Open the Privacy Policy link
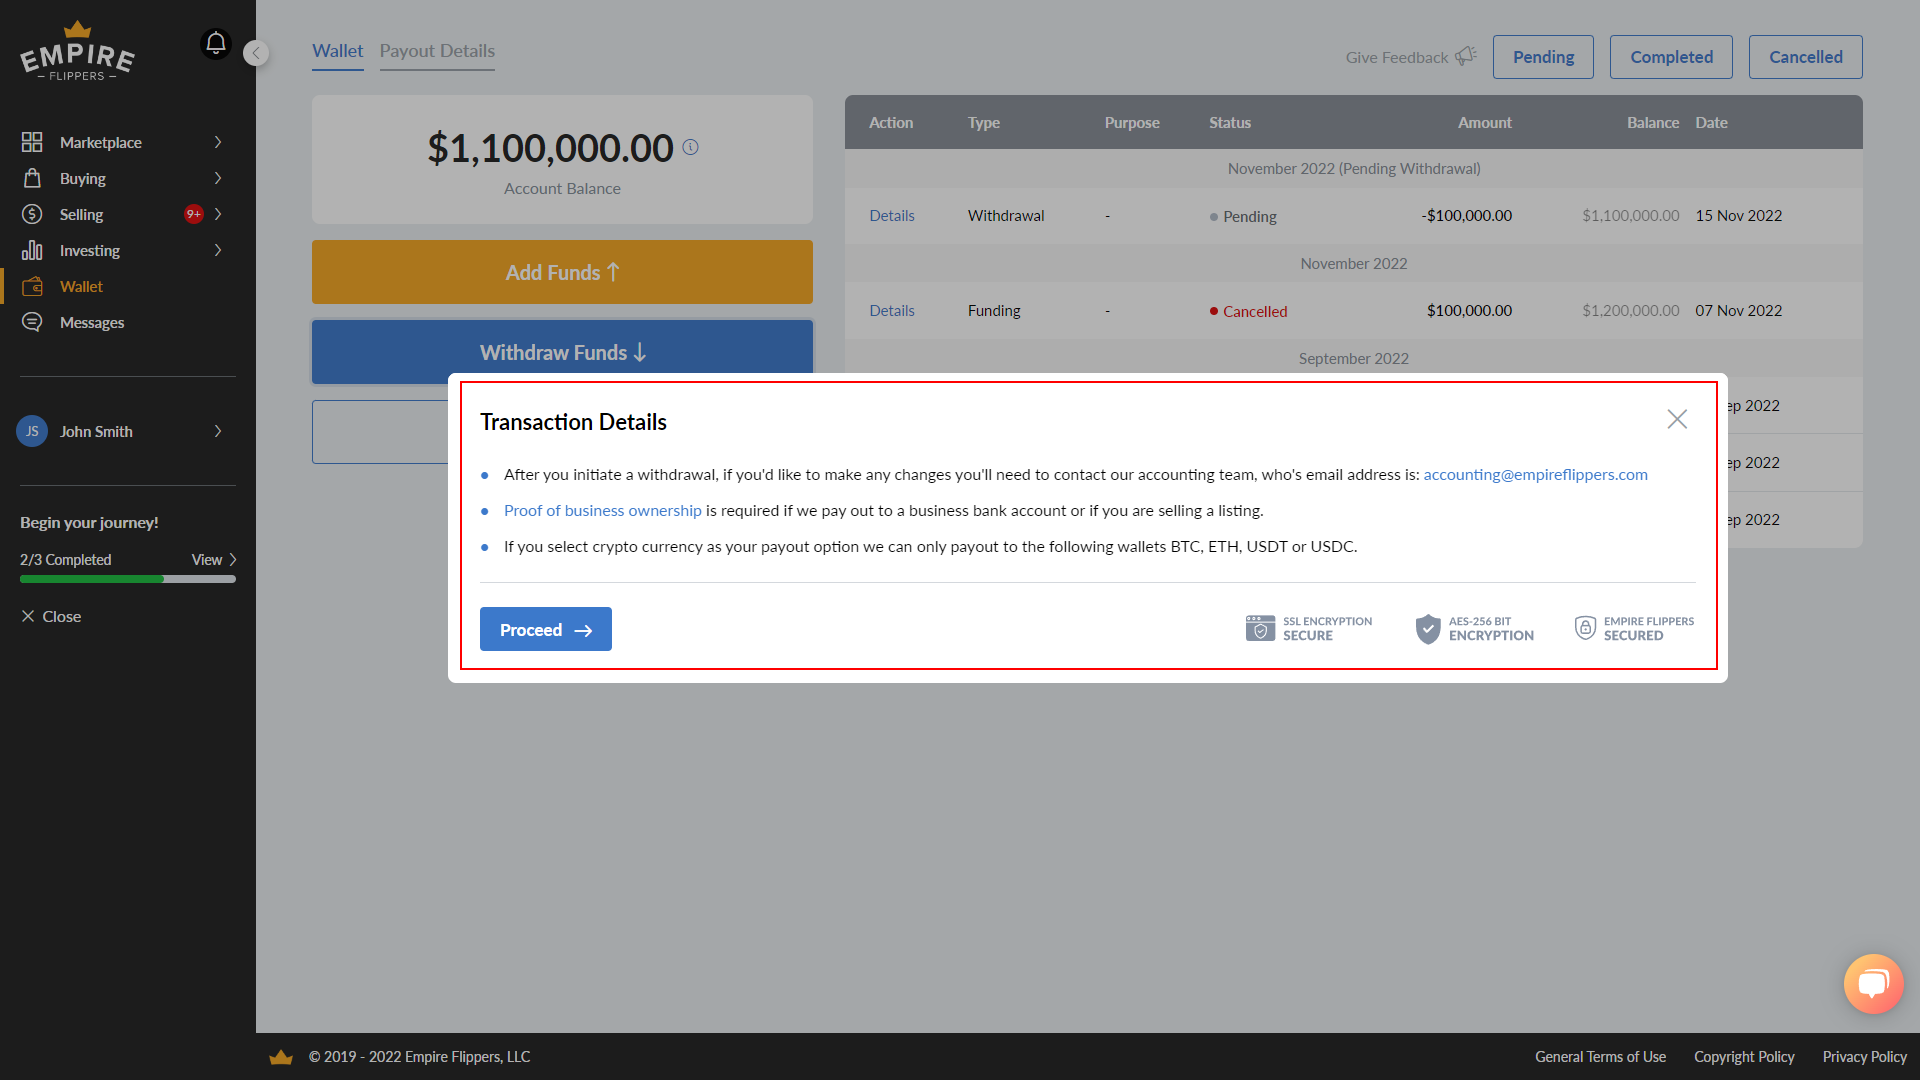The height and width of the screenshot is (1080, 1920). click(1864, 1057)
